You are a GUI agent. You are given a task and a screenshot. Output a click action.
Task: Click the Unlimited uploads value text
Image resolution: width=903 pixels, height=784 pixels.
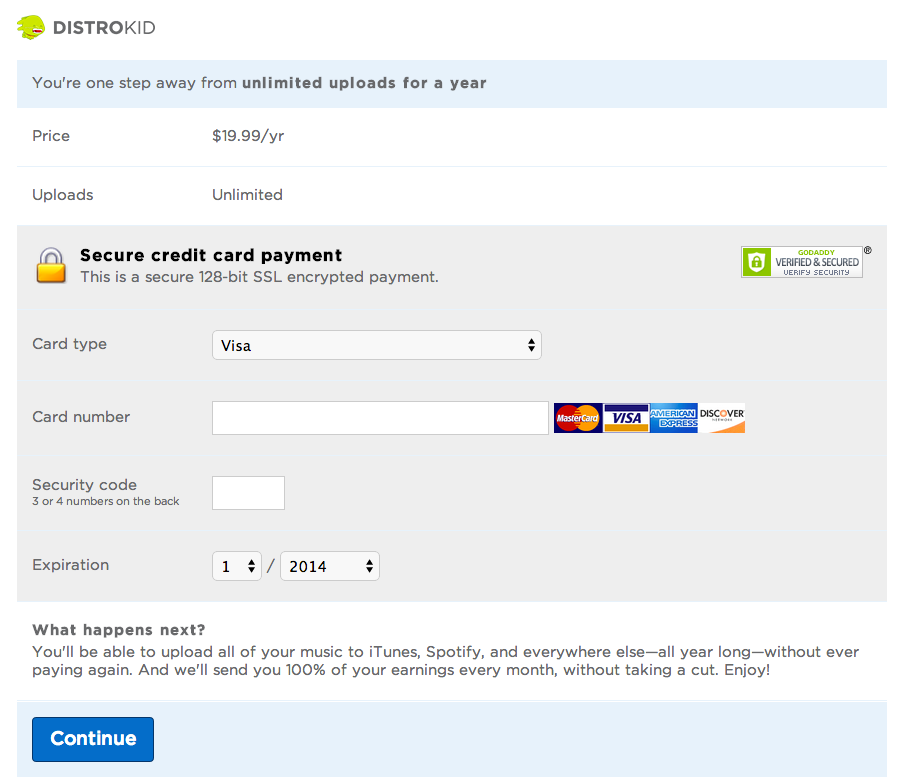(x=247, y=195)
